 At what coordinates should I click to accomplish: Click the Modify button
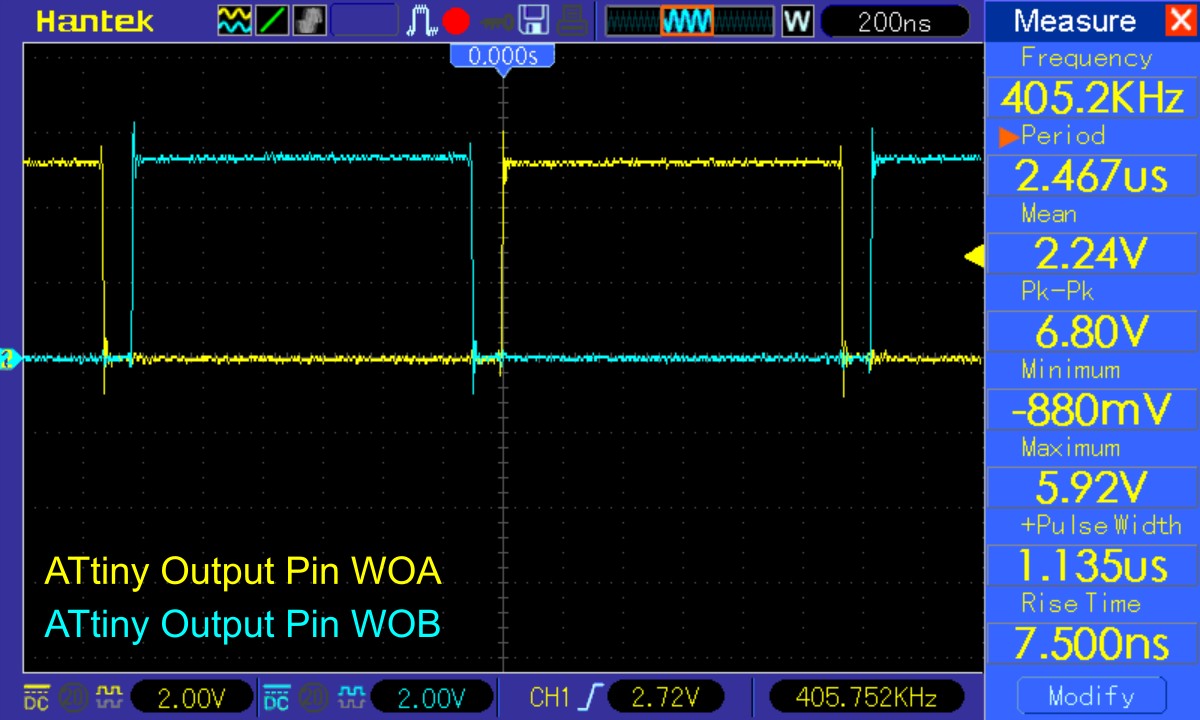1091,696
